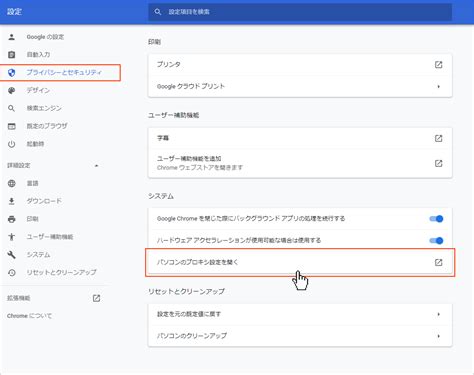Click the globe icon next to 言語

[x=12, y=183]
